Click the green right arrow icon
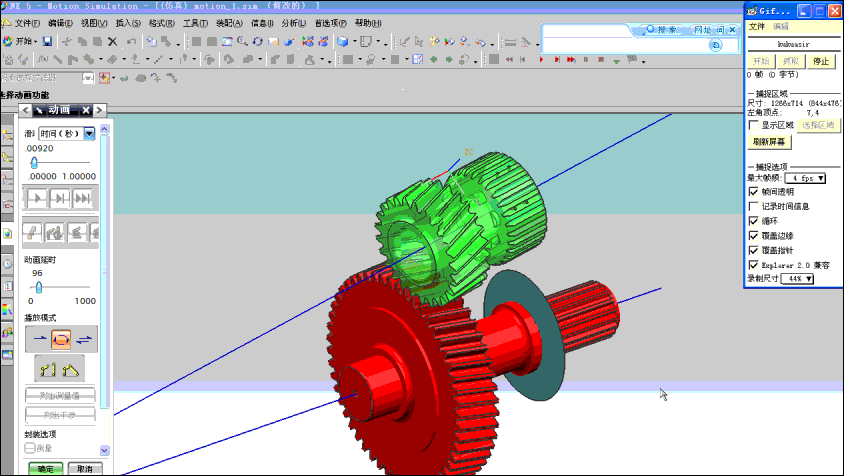This screenshot has width=844, height=476. click(449, 59)
